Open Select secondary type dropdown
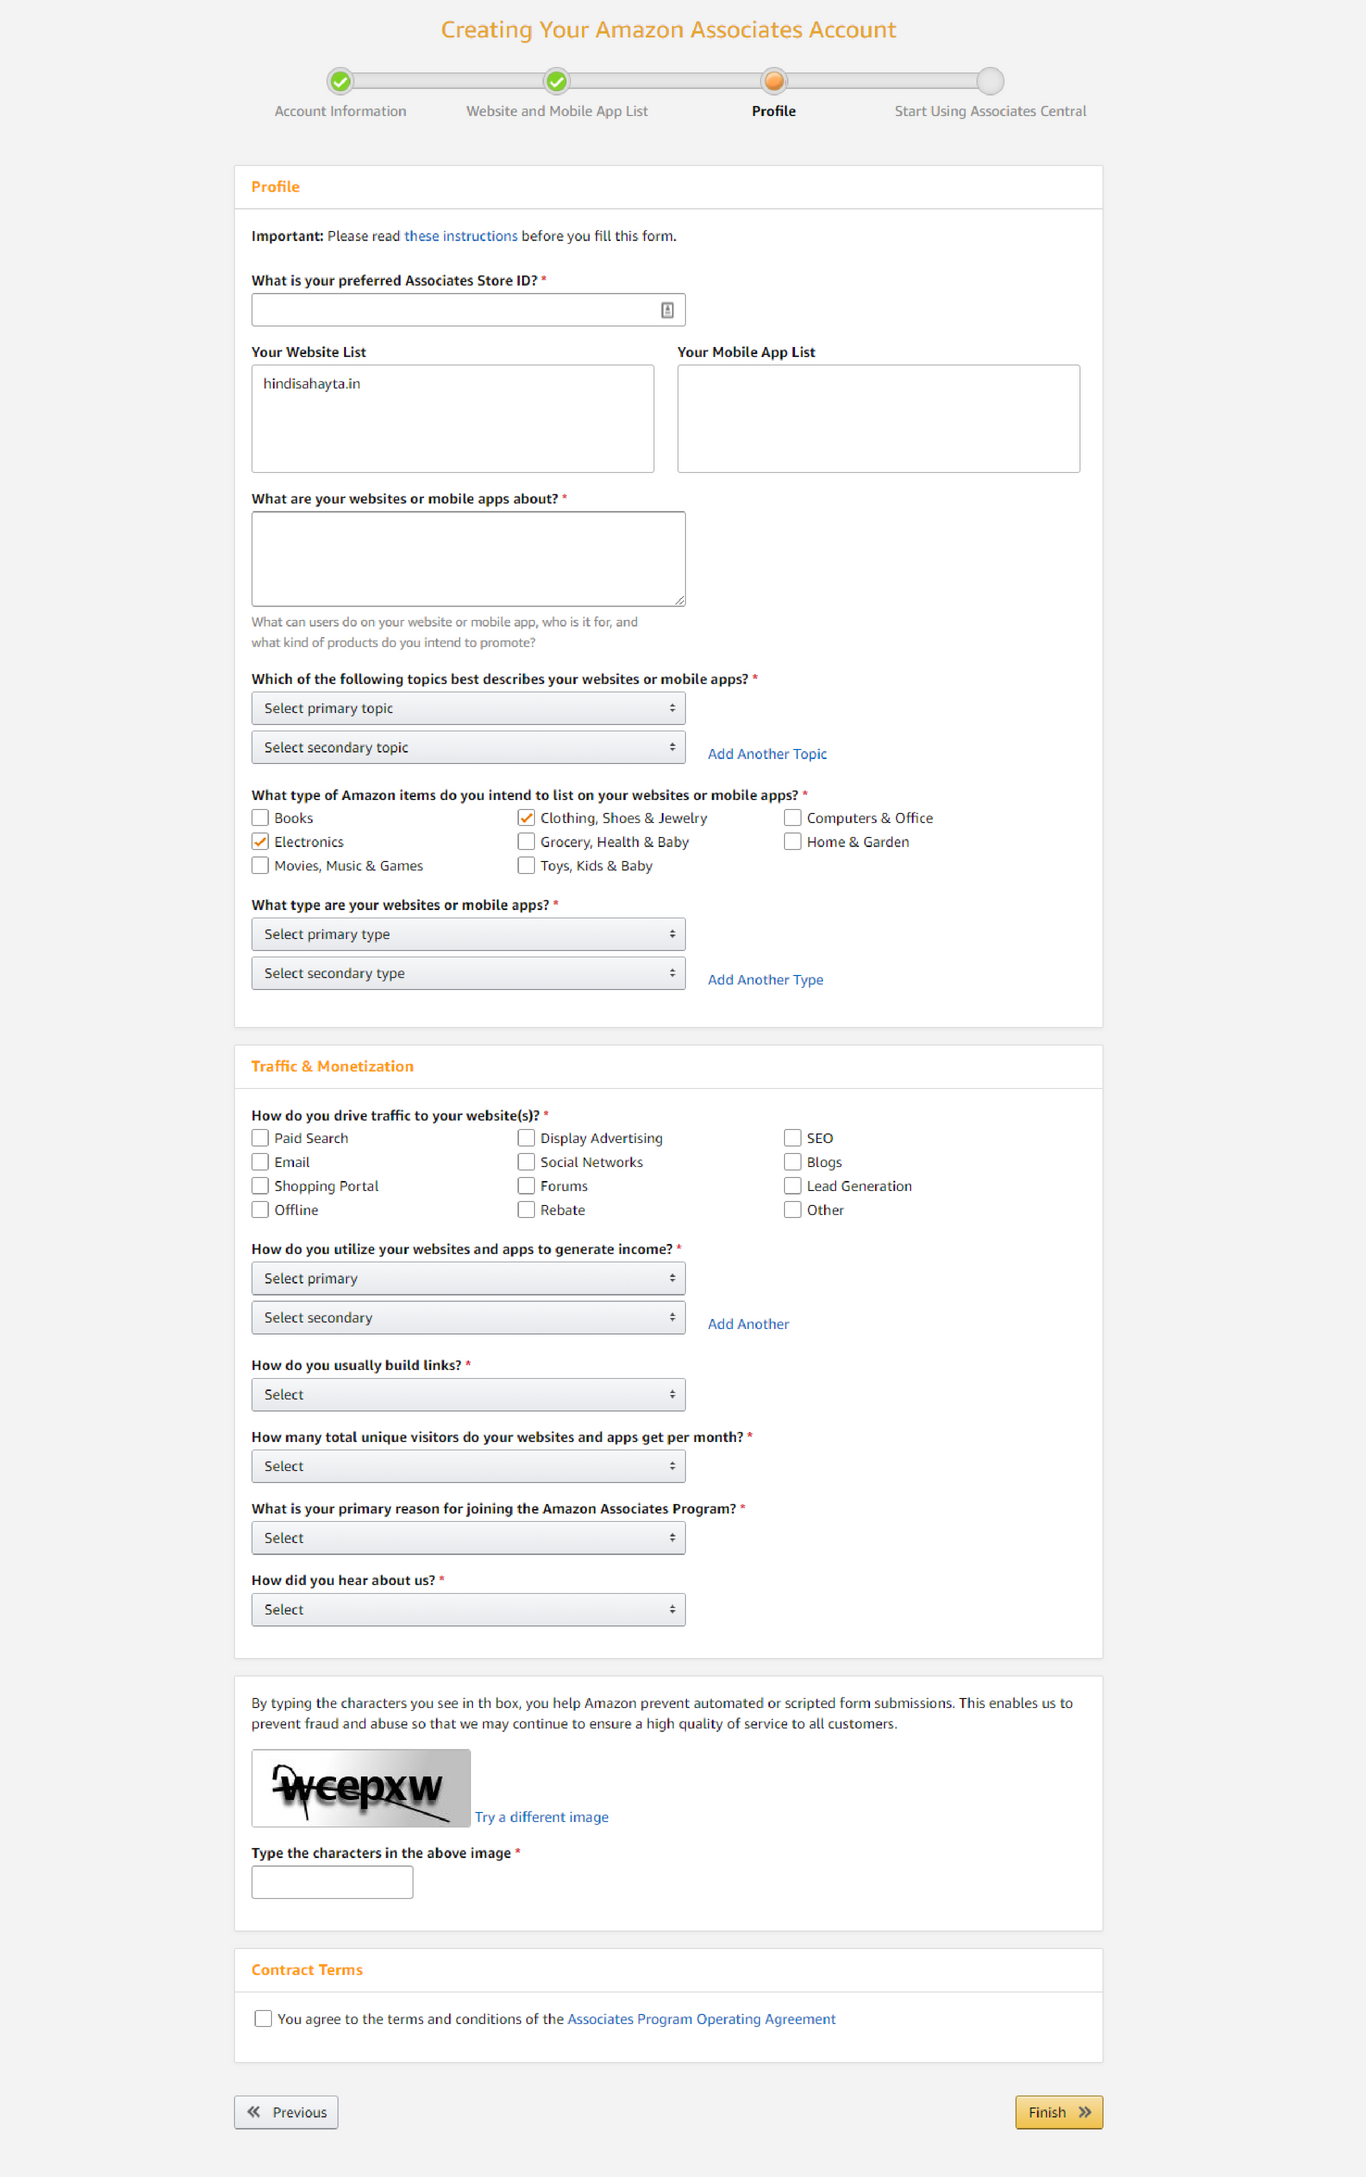The image size is (1366, 2177). tap(468, 973)
